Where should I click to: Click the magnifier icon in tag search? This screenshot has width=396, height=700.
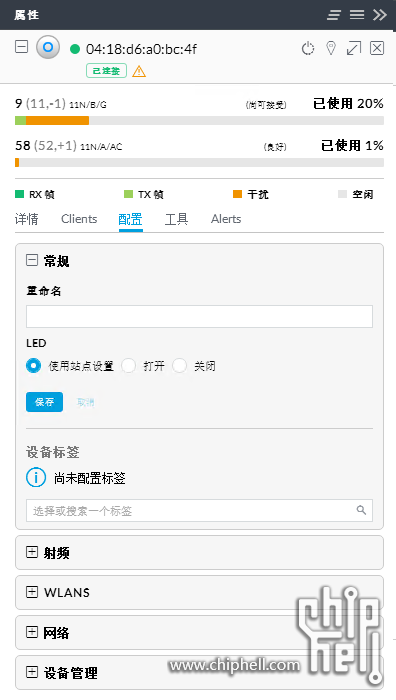(x=361, y=510)
